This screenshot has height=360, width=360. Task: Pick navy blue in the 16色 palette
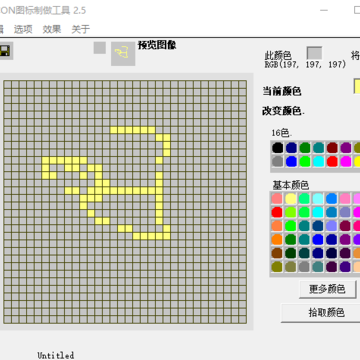coord(291,147)
